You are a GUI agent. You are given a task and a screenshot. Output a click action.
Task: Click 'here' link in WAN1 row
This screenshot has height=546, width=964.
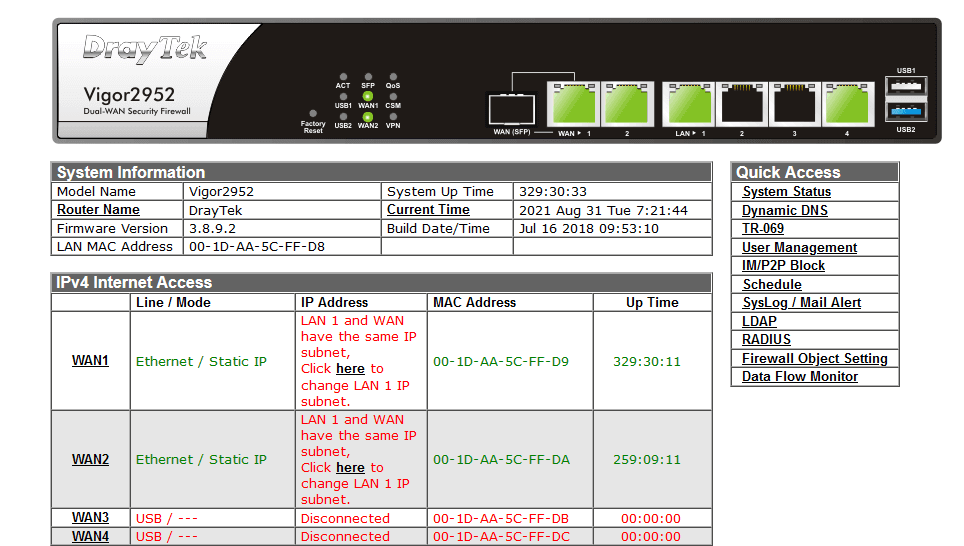tap(350, 369)
